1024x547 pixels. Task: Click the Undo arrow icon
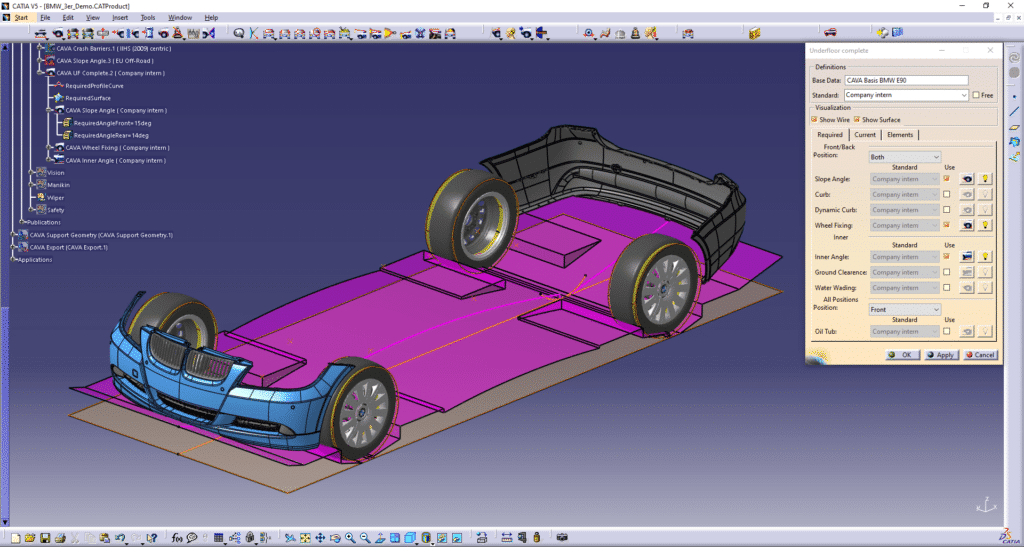click(x=120, y=538)
